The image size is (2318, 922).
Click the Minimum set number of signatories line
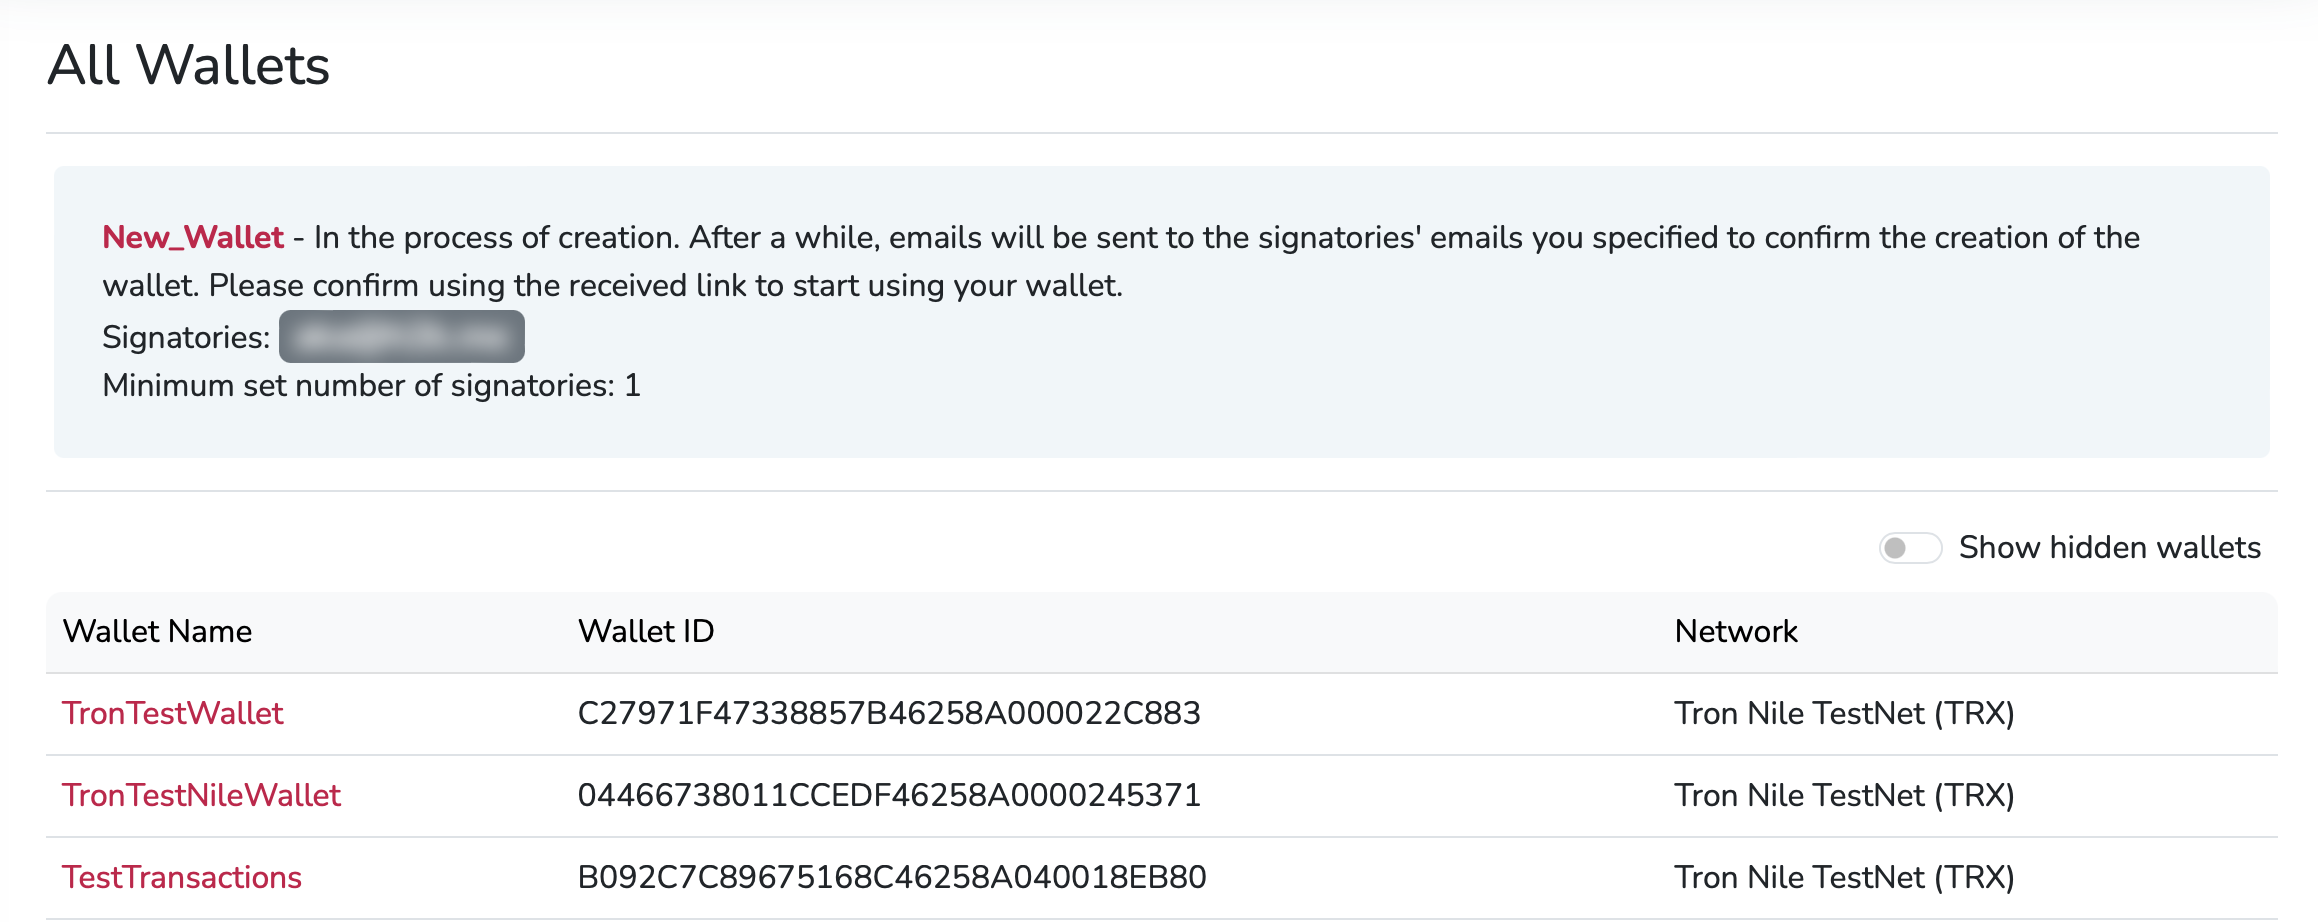[371, 386]
